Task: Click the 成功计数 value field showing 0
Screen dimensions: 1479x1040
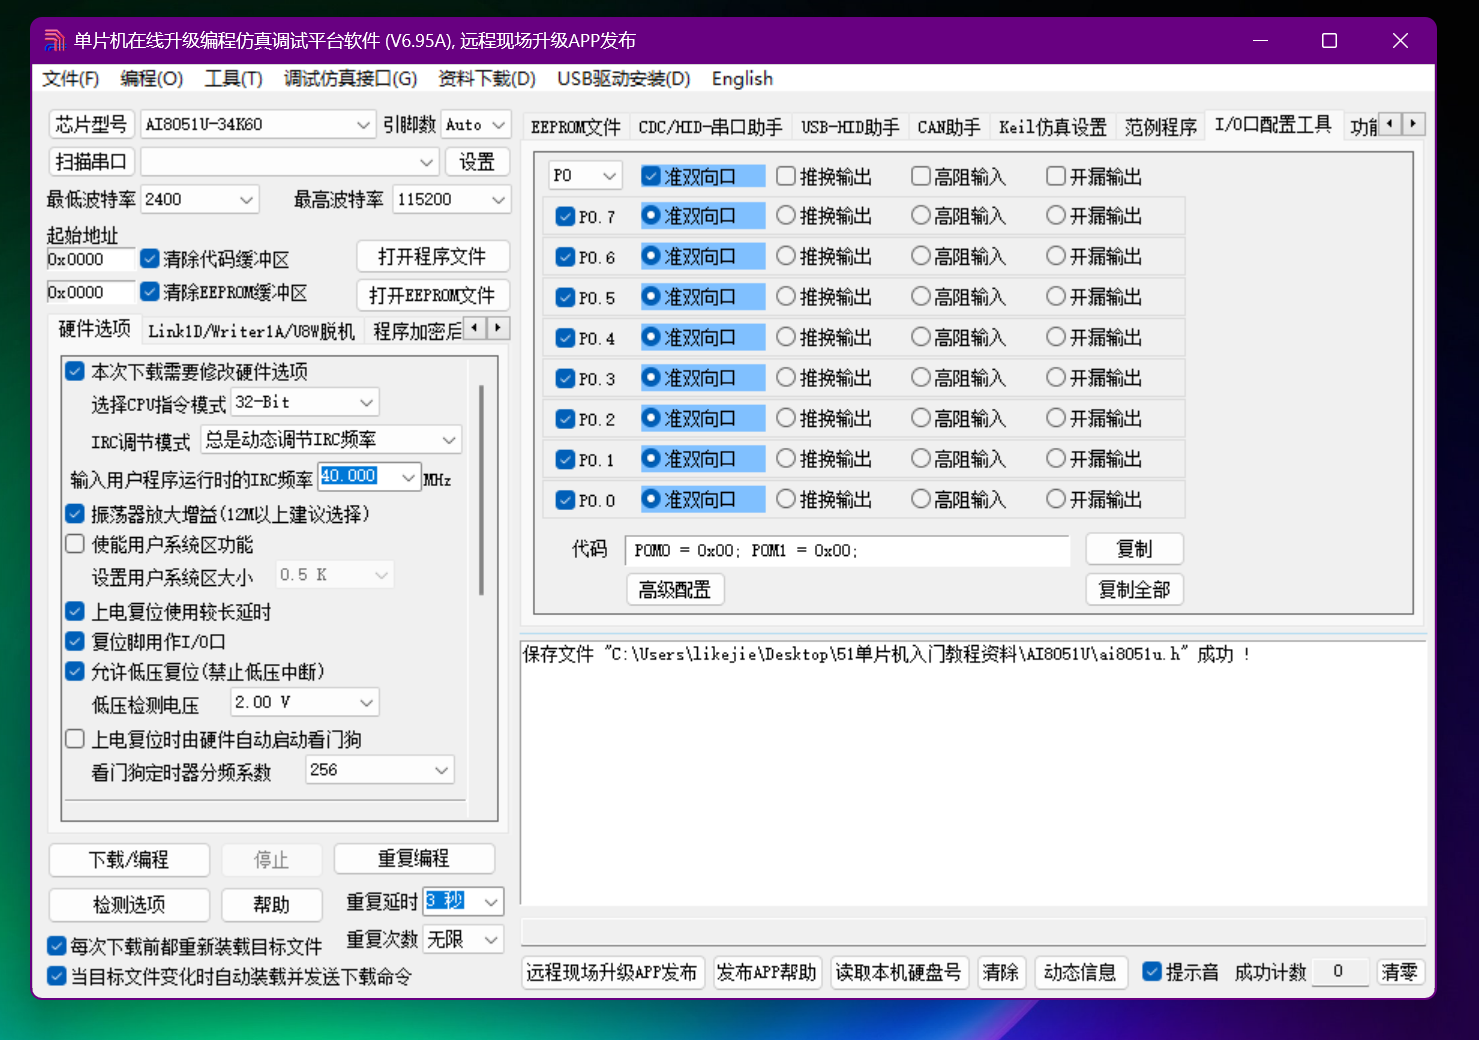Action: (x=1338, y=971)
